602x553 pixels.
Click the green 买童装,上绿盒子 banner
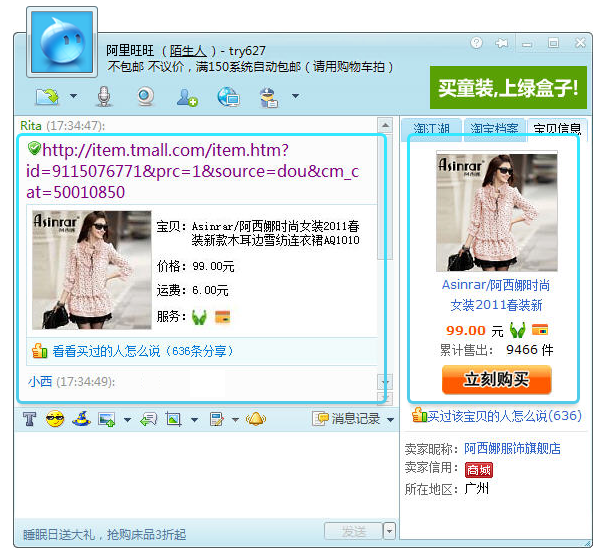(x=508, y=88)
